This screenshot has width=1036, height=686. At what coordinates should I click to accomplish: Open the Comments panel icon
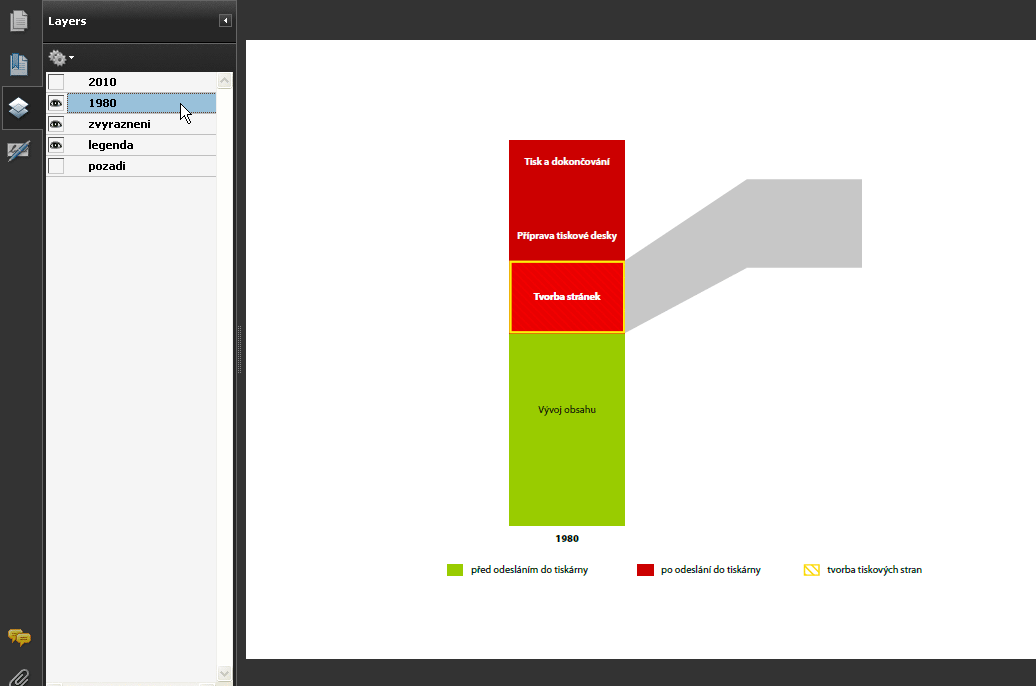coord(19,637)
